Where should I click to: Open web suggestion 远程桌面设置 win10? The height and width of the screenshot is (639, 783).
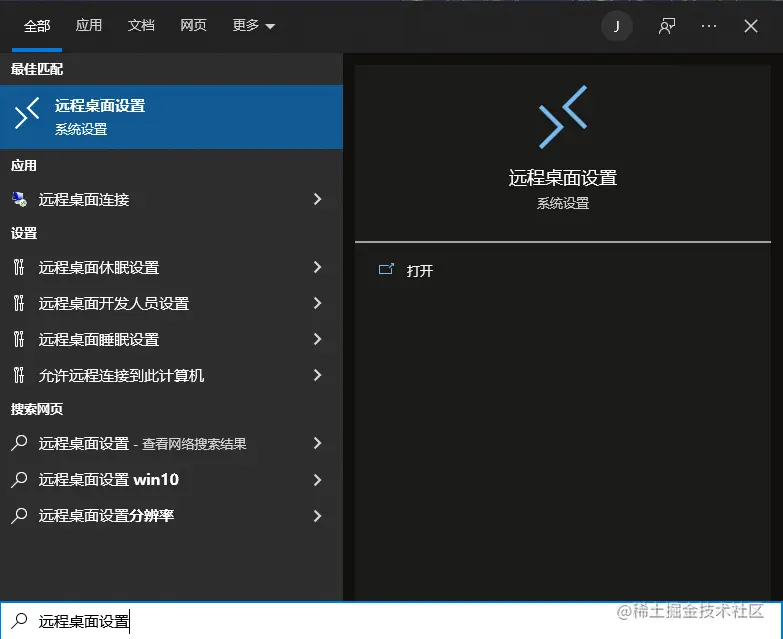[x=171, y=480]
